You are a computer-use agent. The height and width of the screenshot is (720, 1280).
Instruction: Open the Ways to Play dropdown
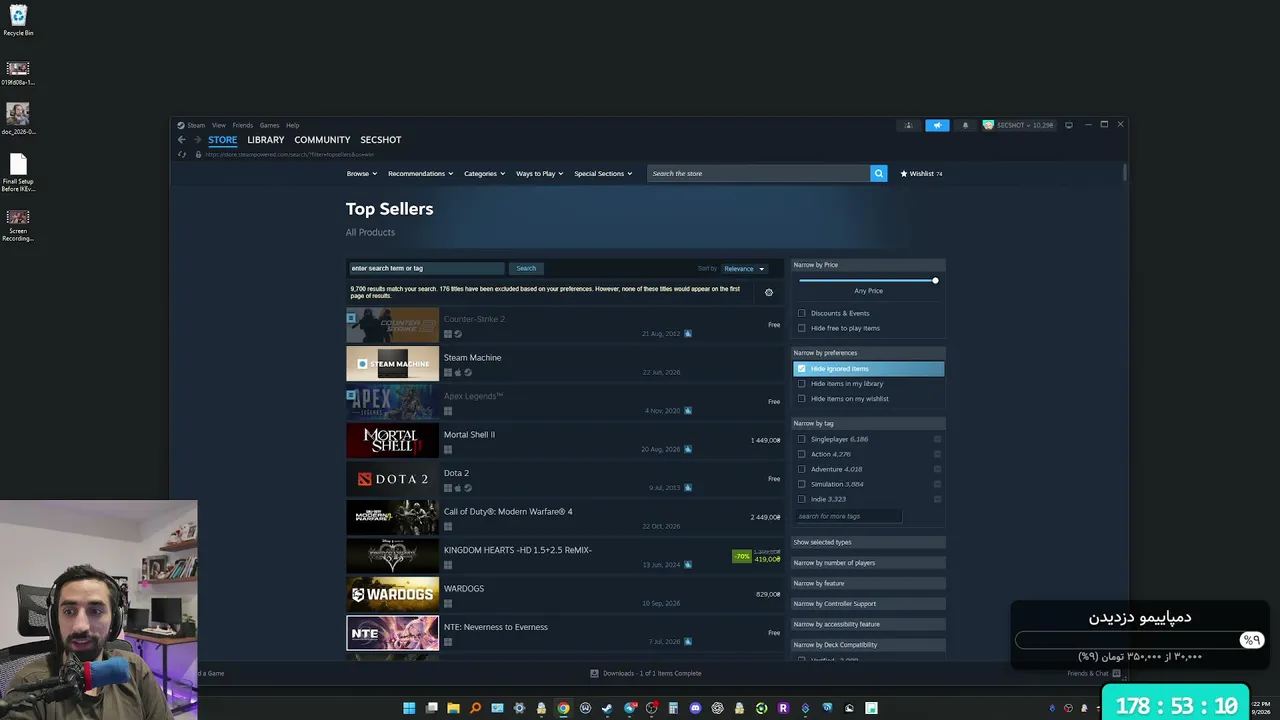[x=539, y=174]
